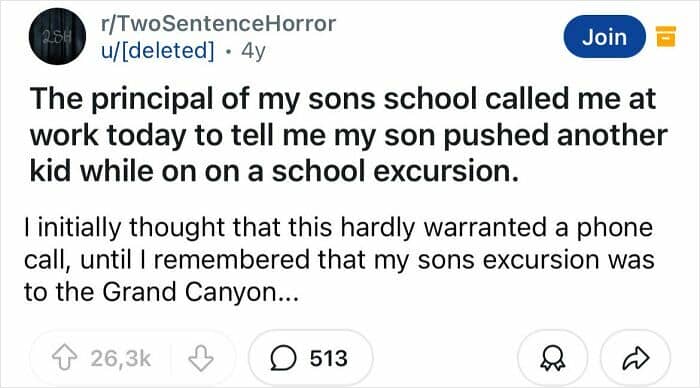Open the u/[deleted] user profile

(158, 50)
